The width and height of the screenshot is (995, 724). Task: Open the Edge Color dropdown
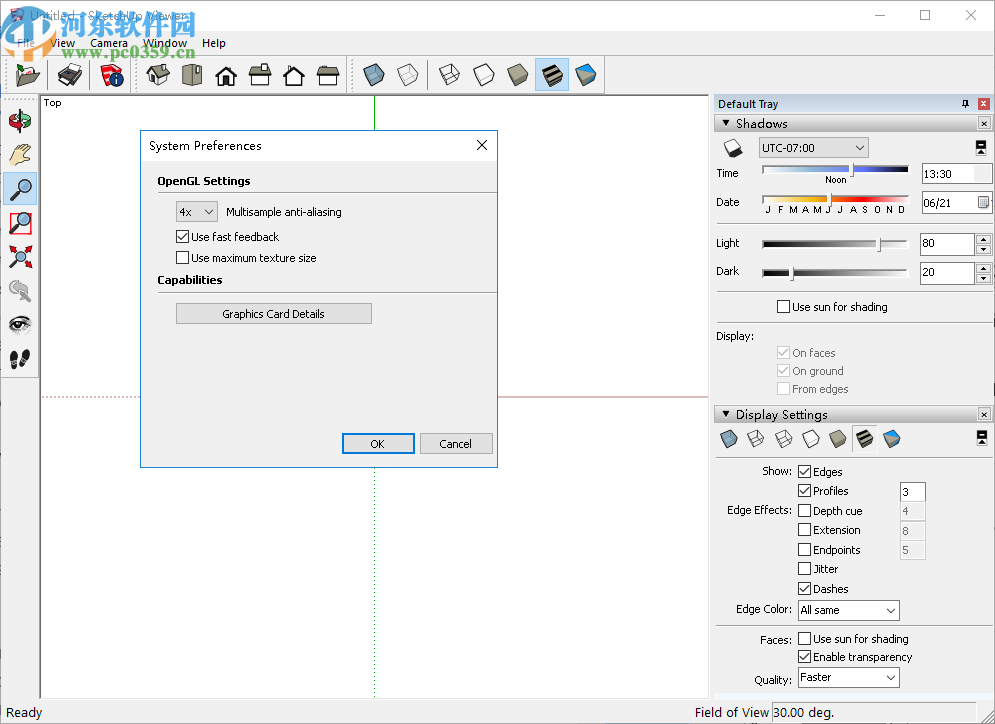point(847,610)
